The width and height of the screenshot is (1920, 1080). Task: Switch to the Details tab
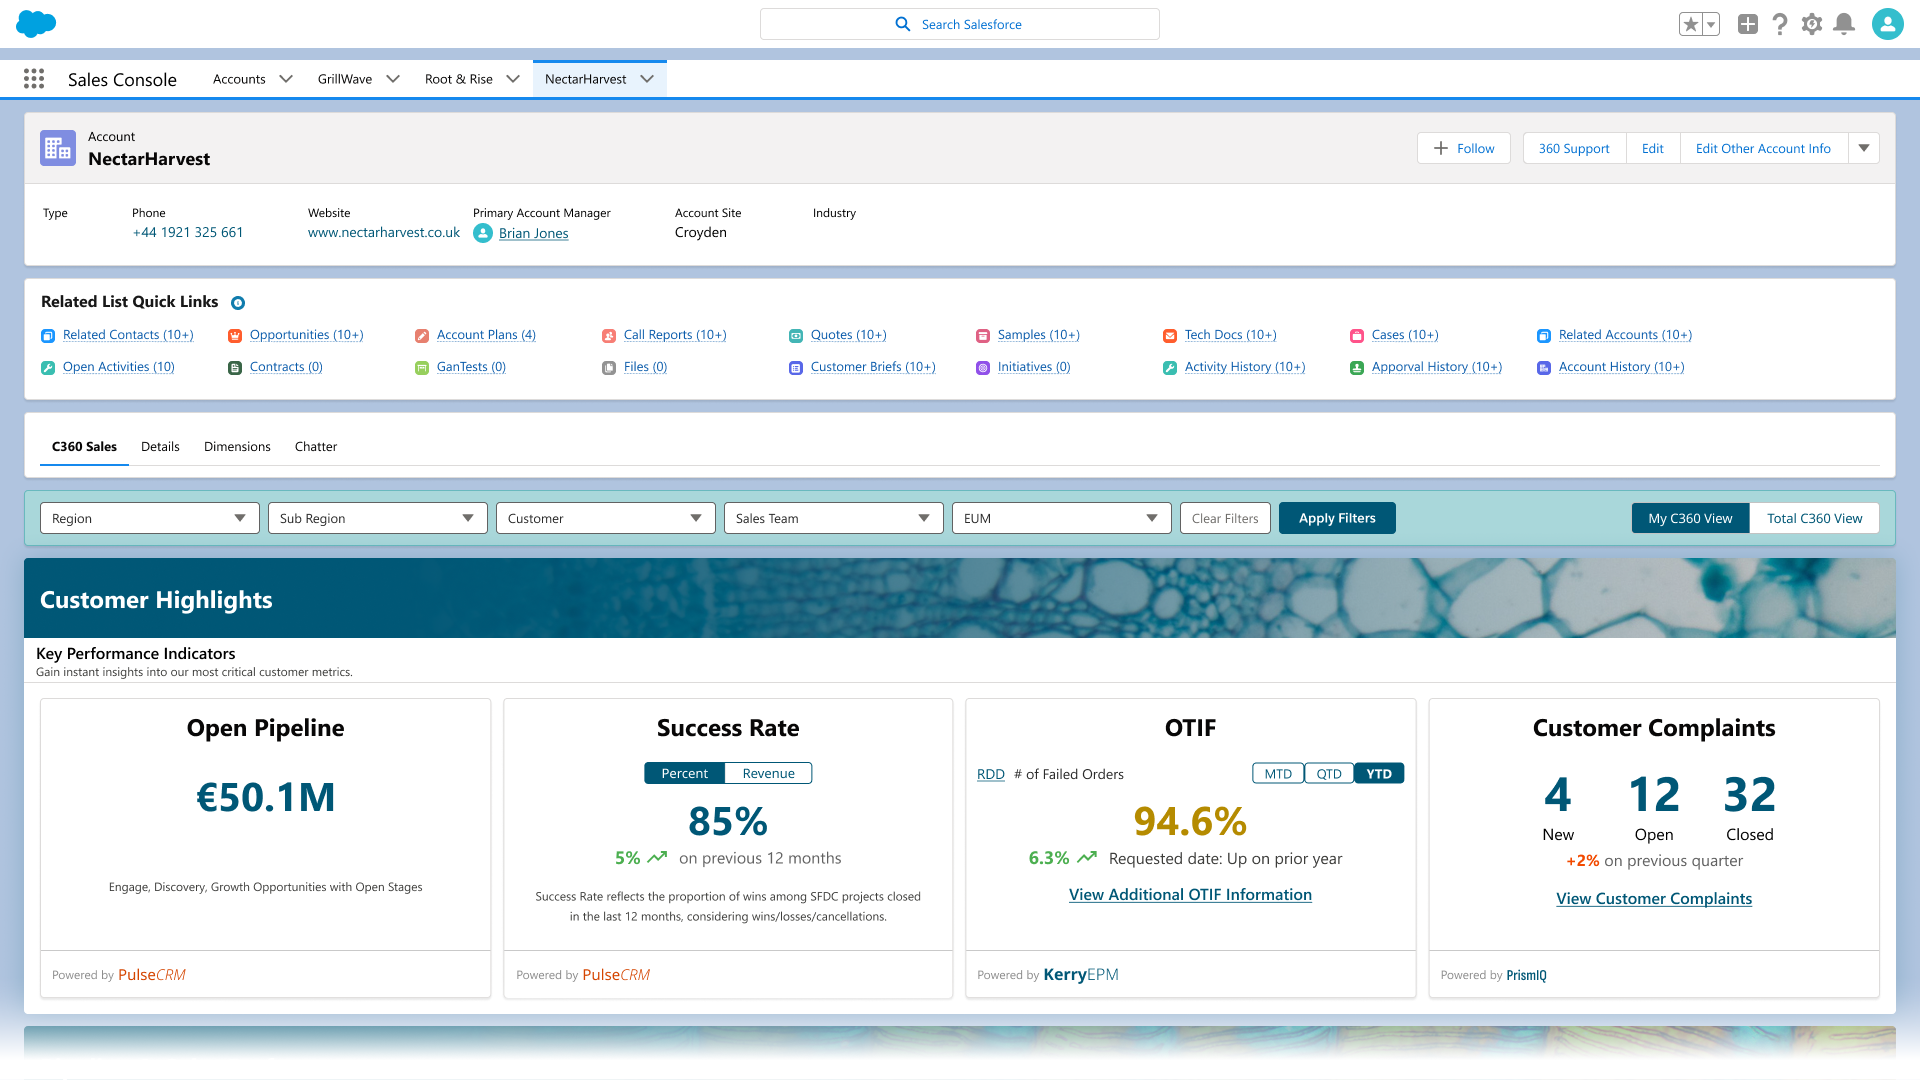pyautogui.click(x=160, y=446)
